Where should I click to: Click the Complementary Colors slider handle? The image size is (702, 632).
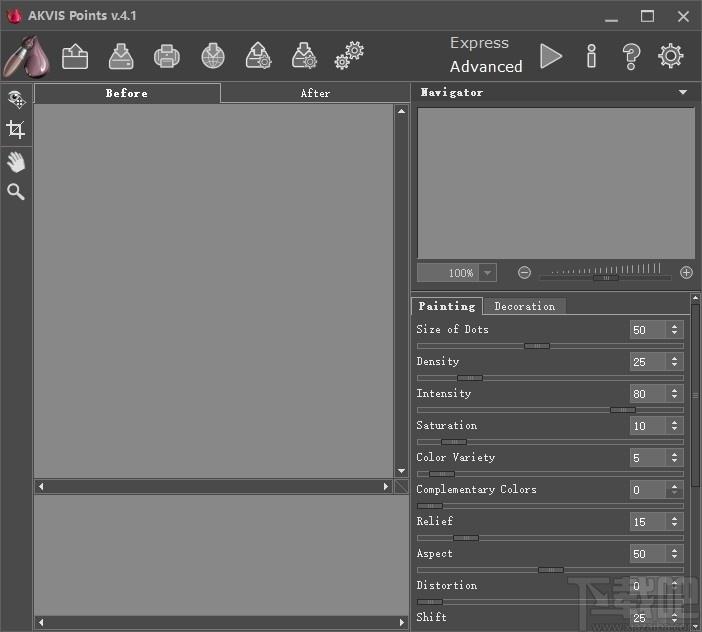[x=430, y=506]
